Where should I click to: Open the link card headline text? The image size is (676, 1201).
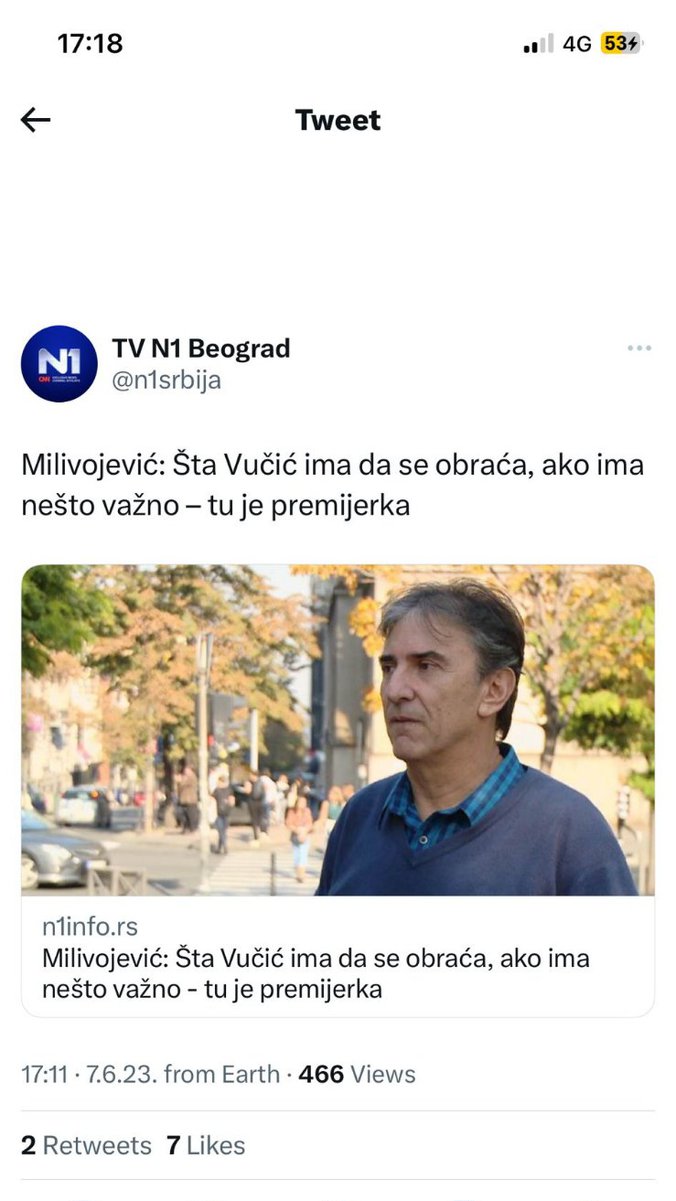pyautogui.click(x=316, y=974)
